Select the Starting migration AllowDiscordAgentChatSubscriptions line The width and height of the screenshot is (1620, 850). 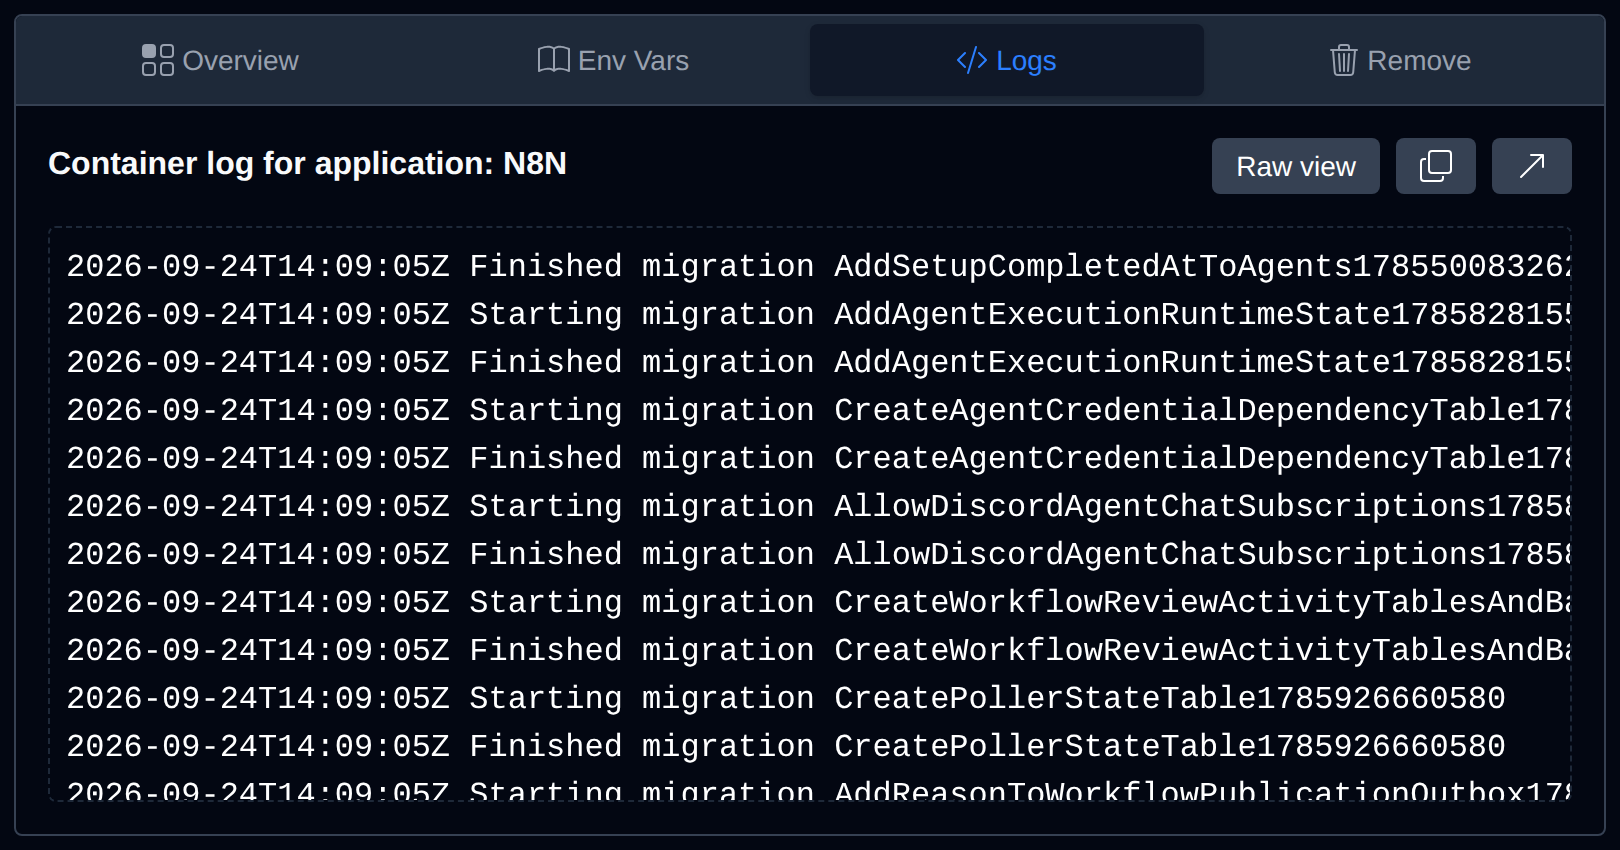818,506
